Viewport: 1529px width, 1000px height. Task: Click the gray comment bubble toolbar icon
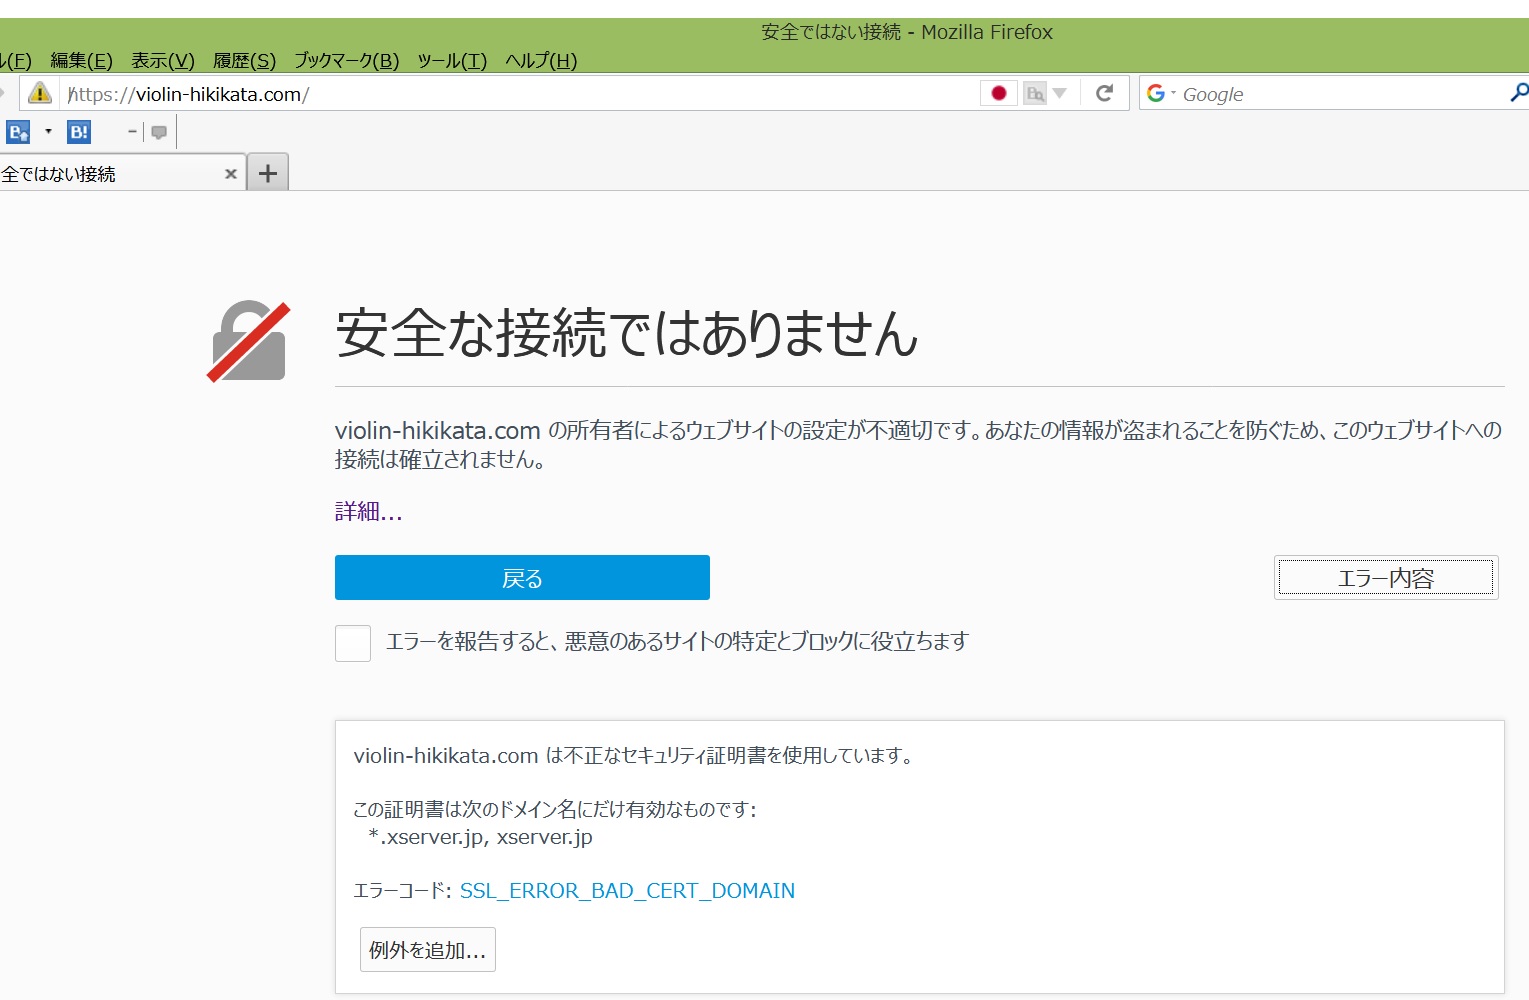click(159, 132)
